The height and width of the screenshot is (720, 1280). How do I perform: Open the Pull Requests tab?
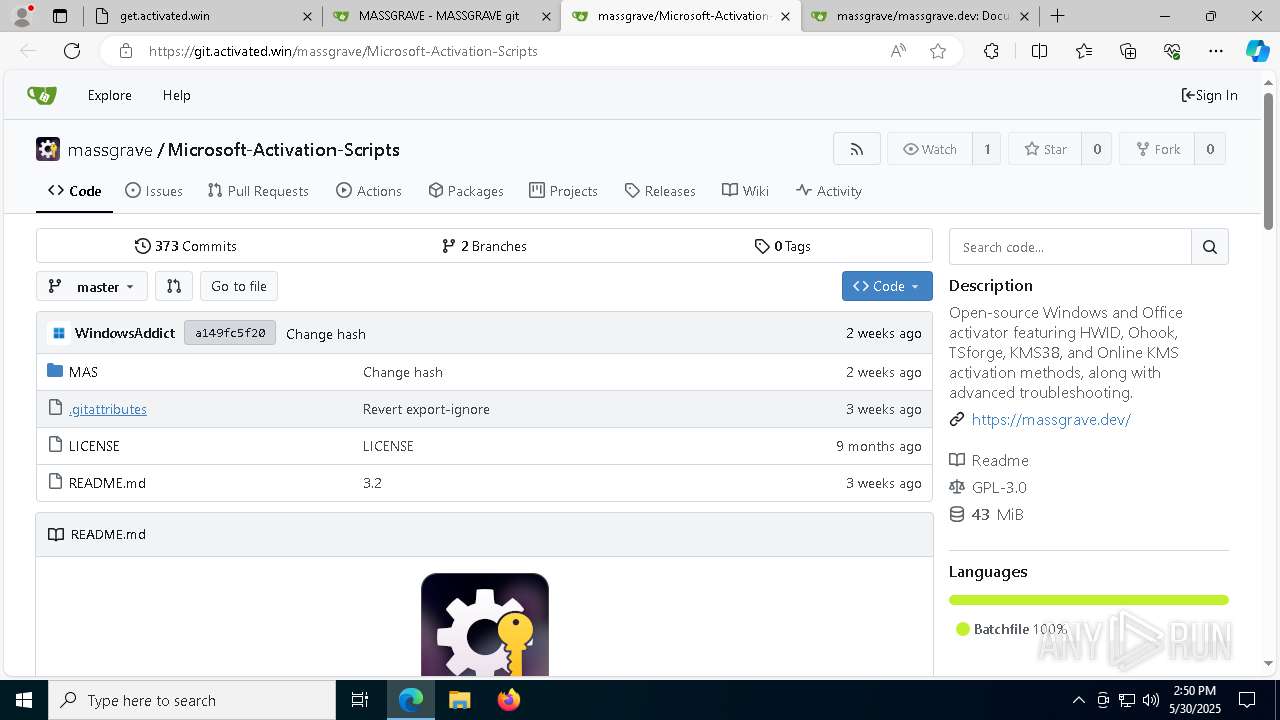(x=258, y=191)
